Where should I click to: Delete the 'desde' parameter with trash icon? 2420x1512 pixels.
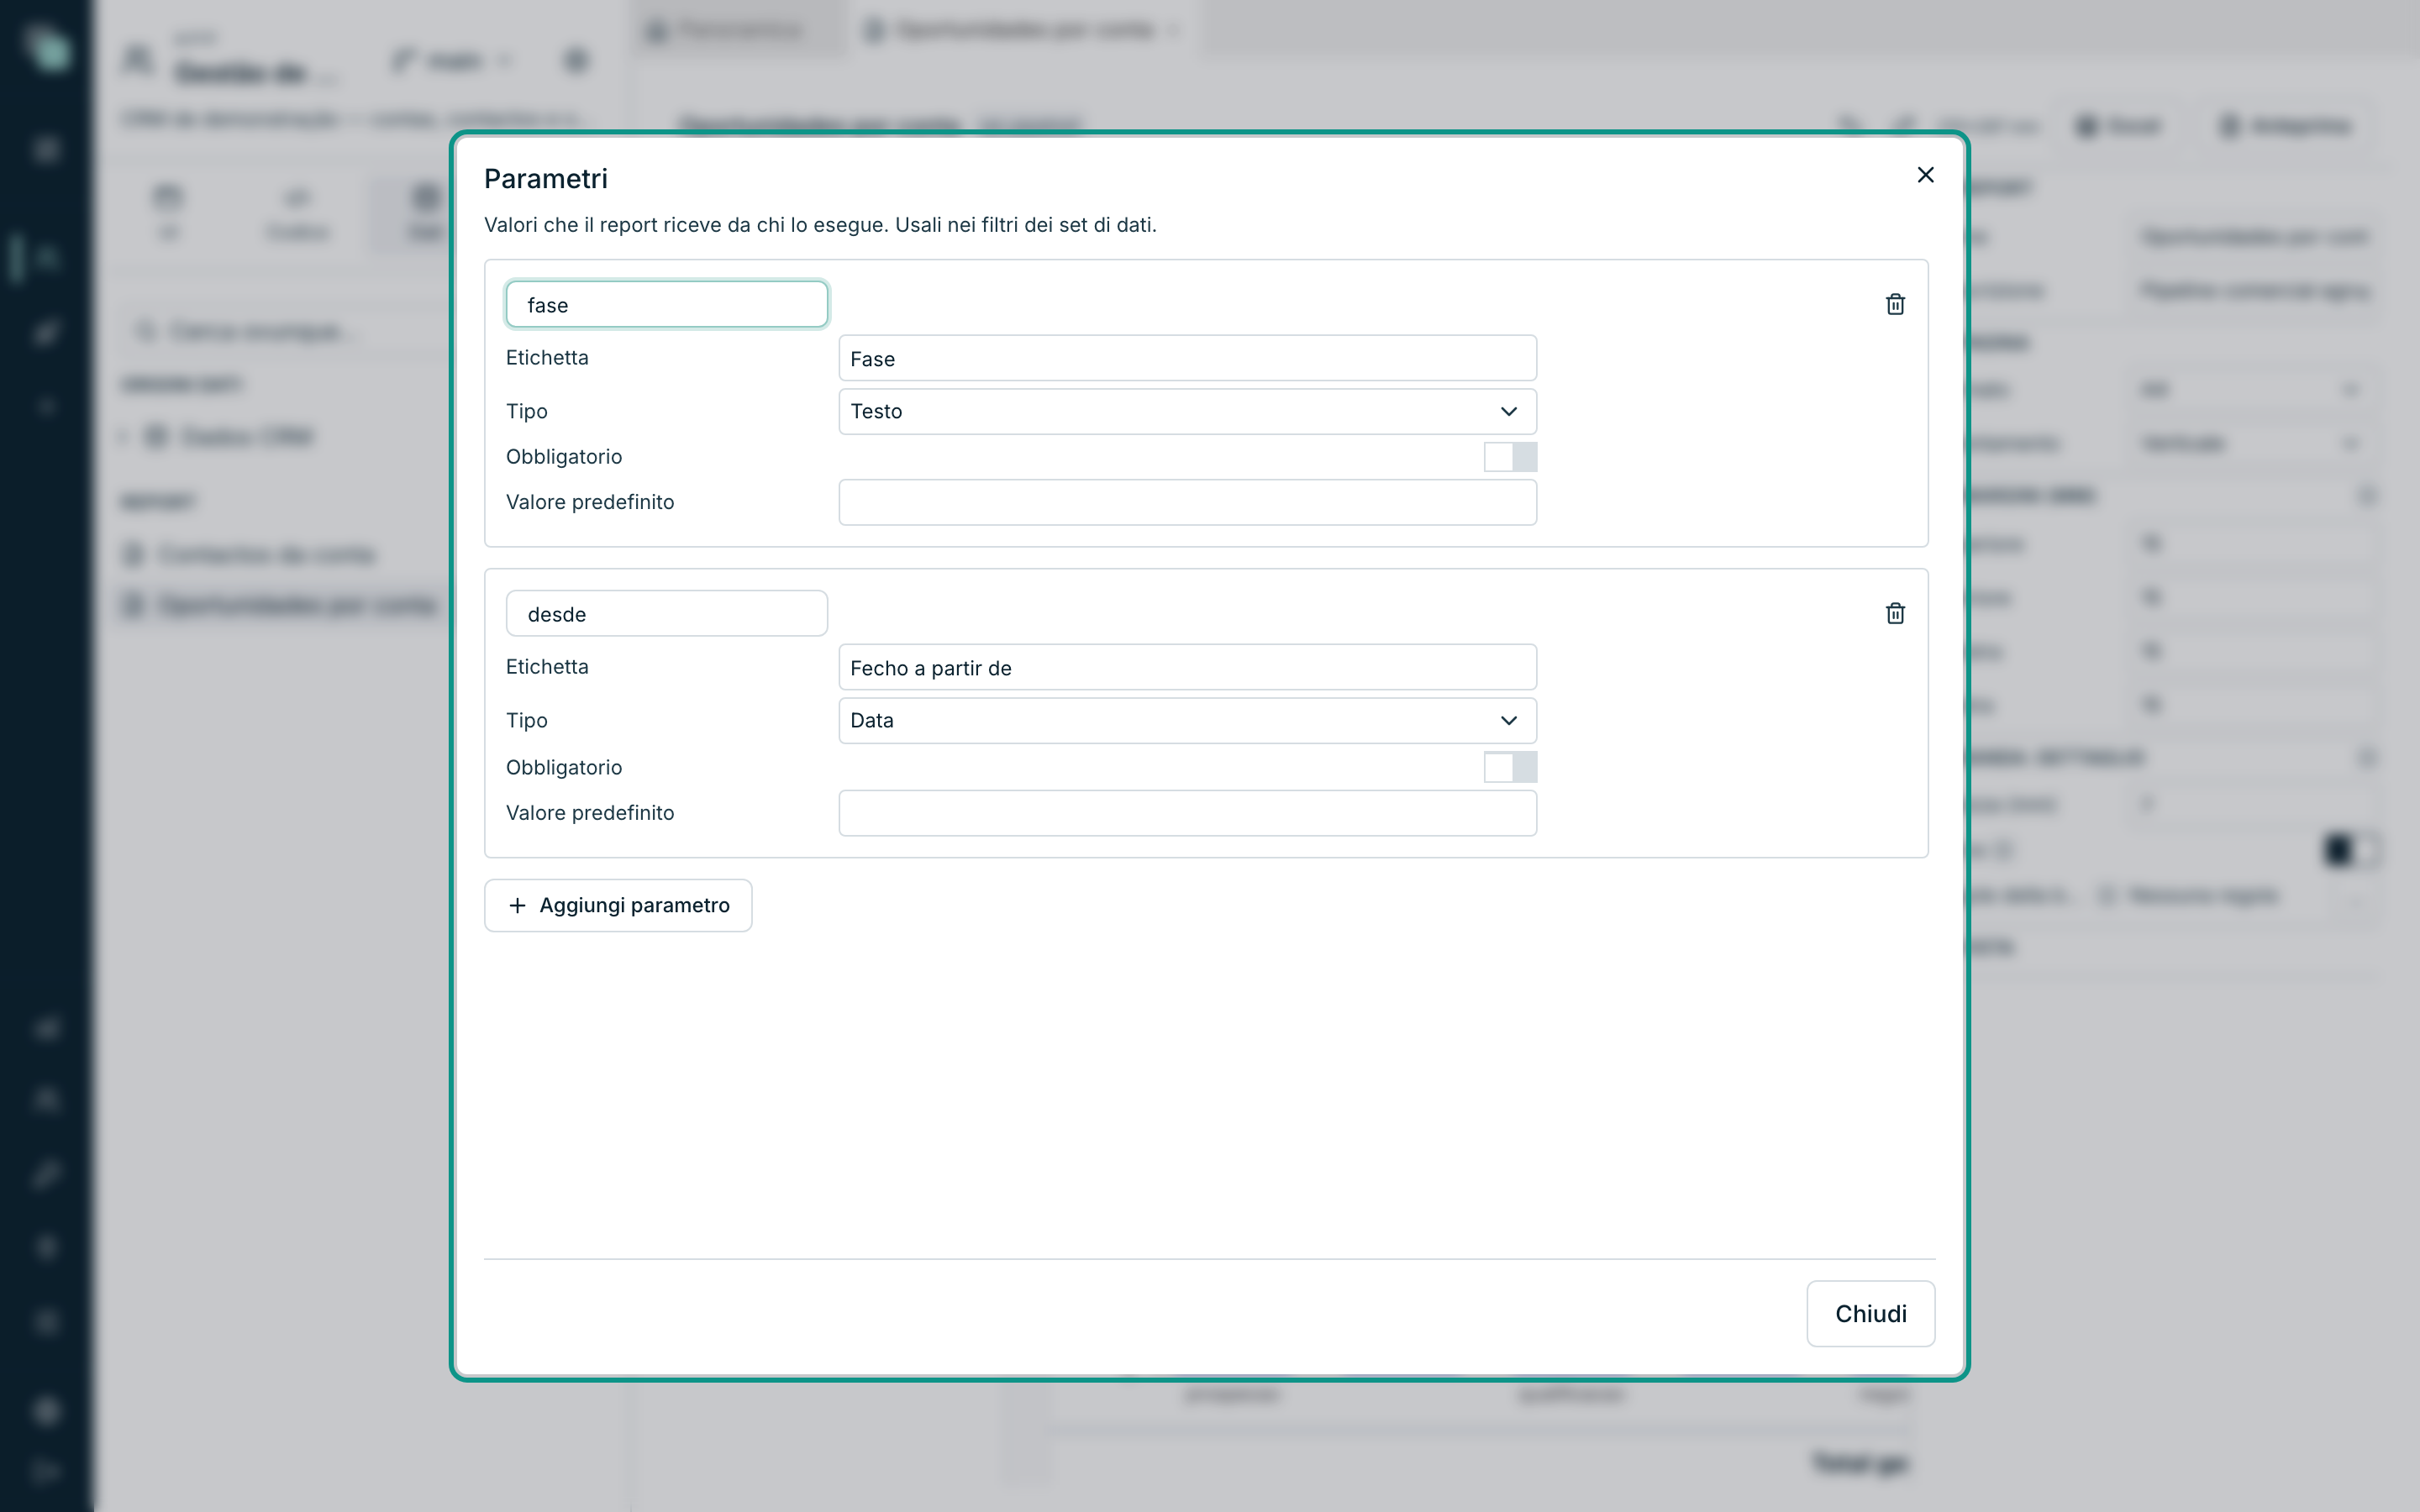pos(1895,613)
